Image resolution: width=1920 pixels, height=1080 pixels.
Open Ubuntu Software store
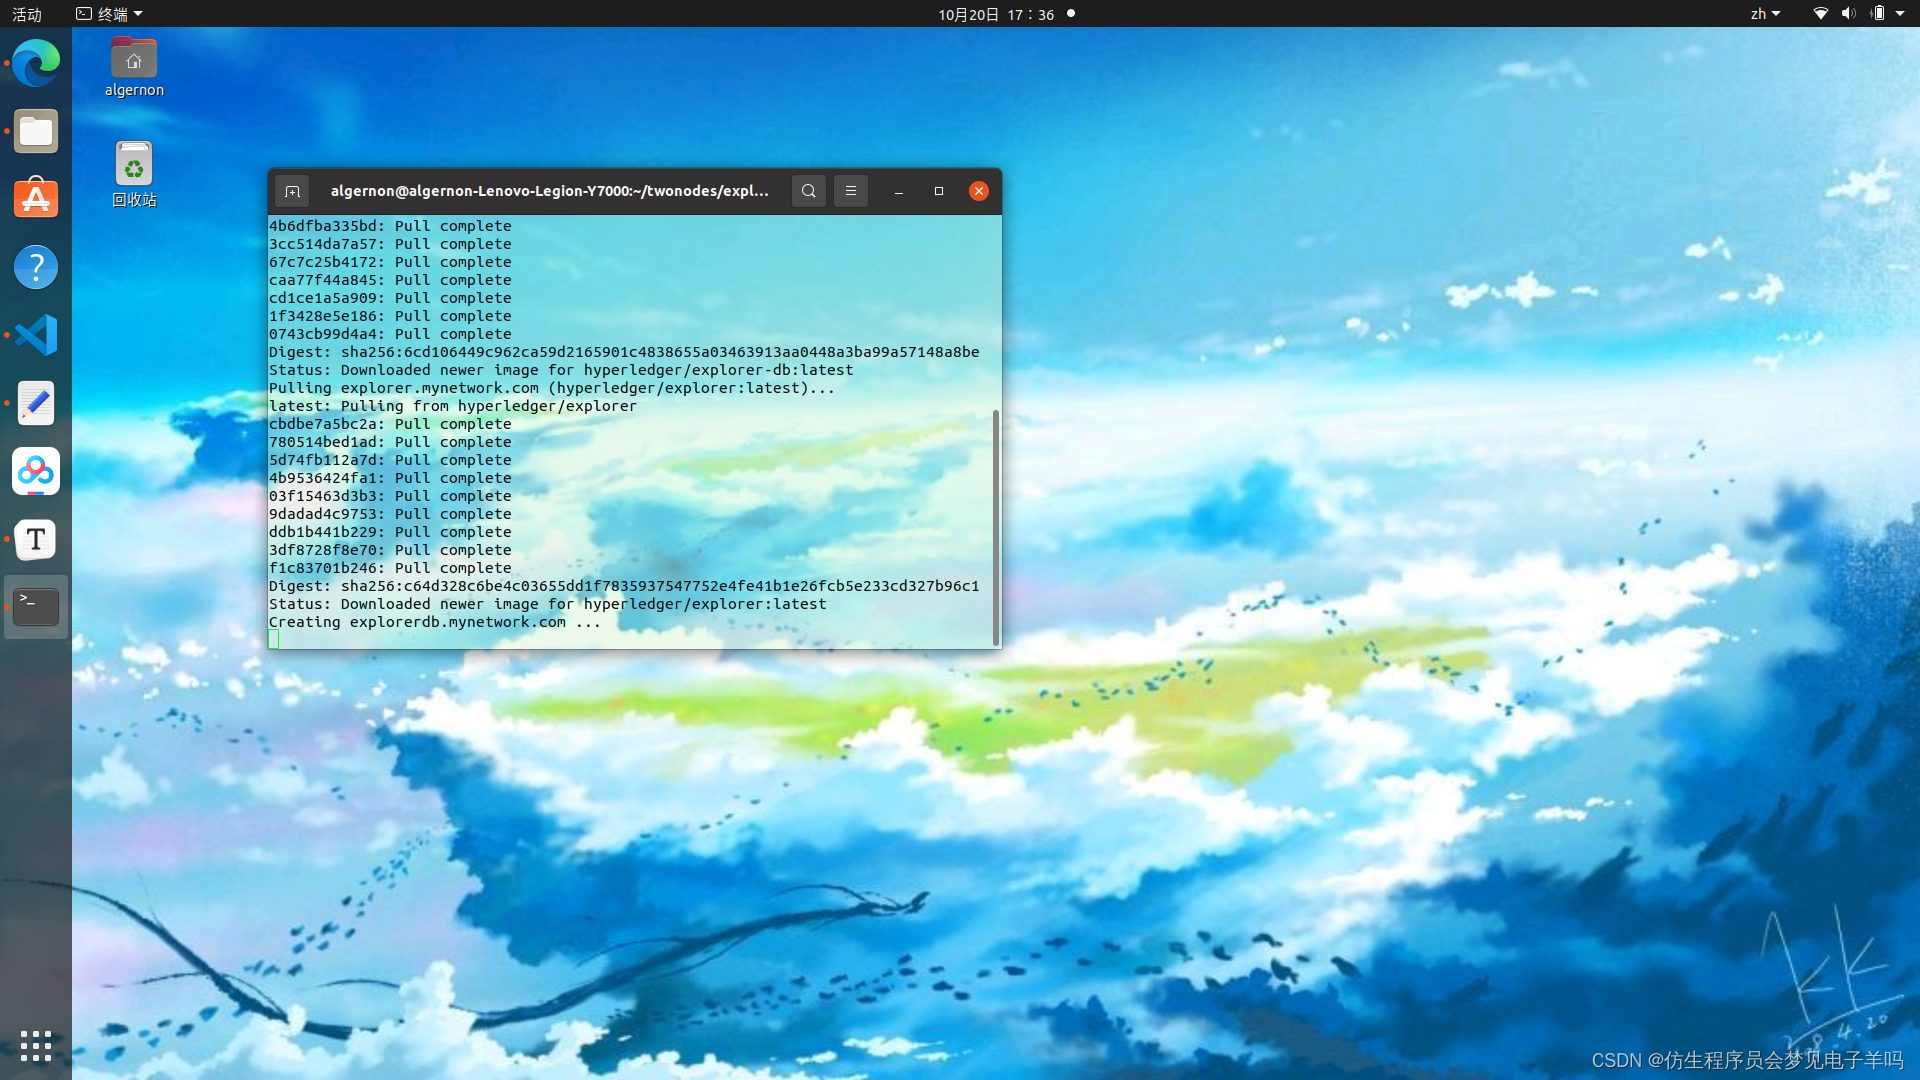(x=36, y=199)
